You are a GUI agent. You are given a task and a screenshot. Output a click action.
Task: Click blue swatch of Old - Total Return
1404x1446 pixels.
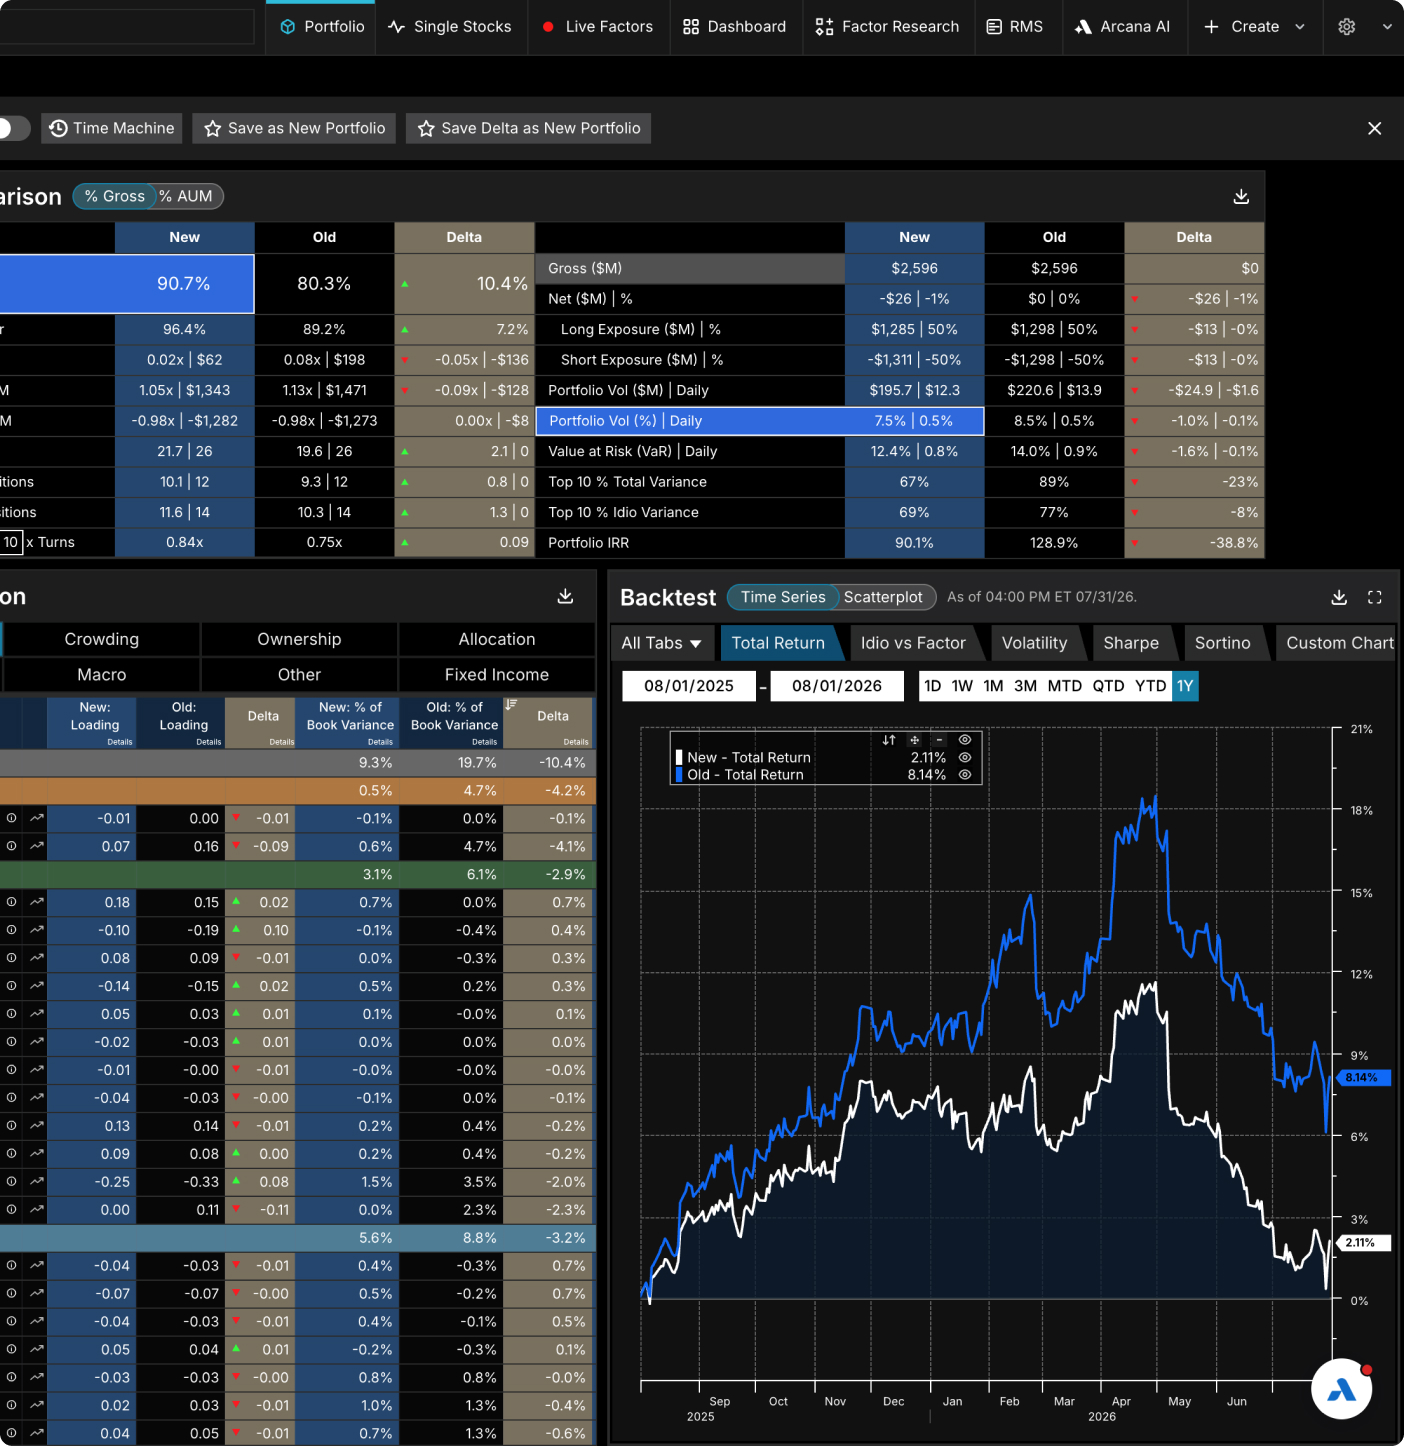[x=679, y=775]
